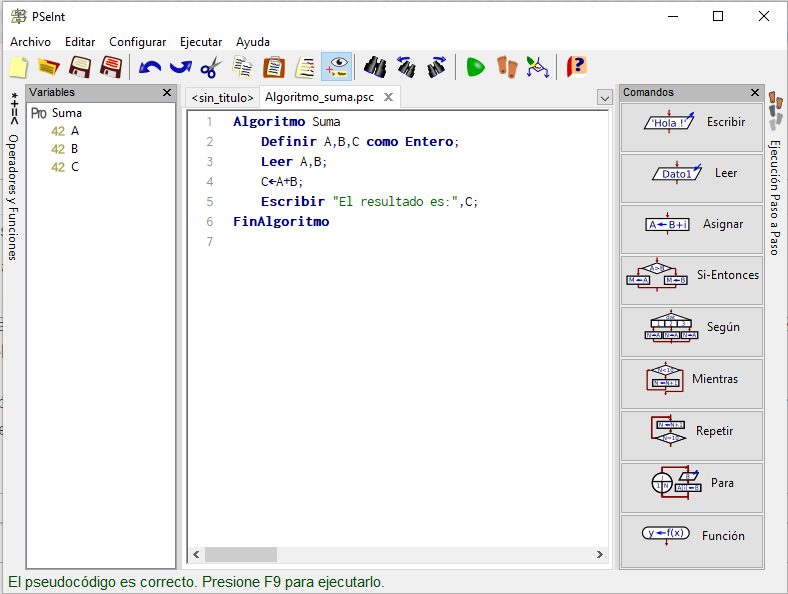Start step-by-step execution with the feet icon
This screenshot has height=594, width=788.
[x=507, y=67]
